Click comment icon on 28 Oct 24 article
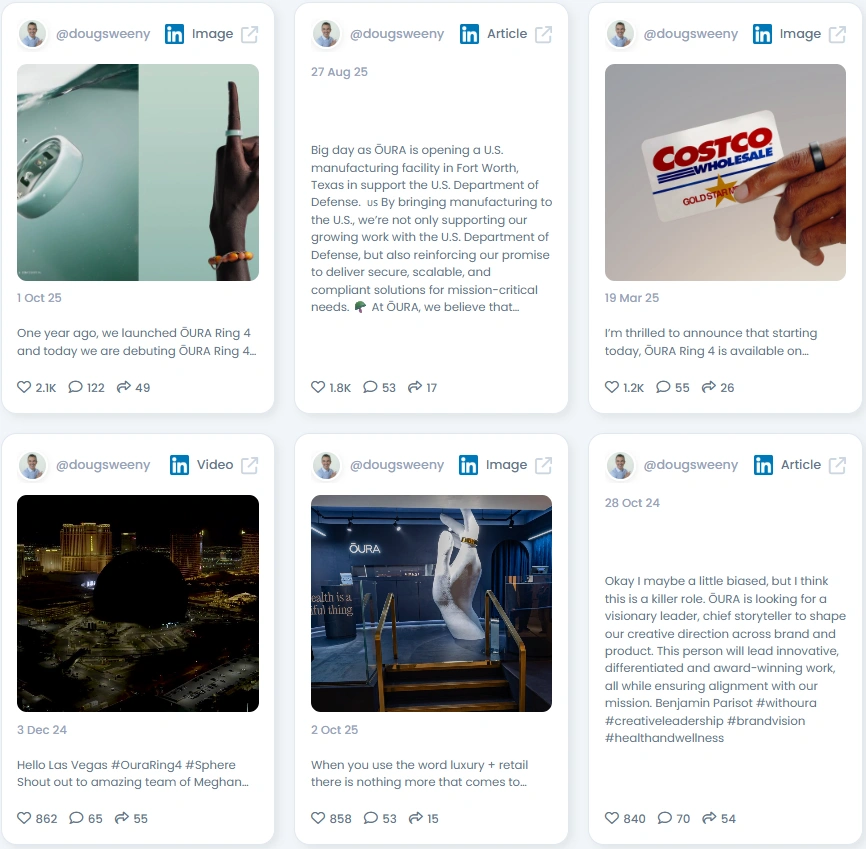Image resolution: width=866 pixels, height=849 pixels. click(x=664, y=818)
